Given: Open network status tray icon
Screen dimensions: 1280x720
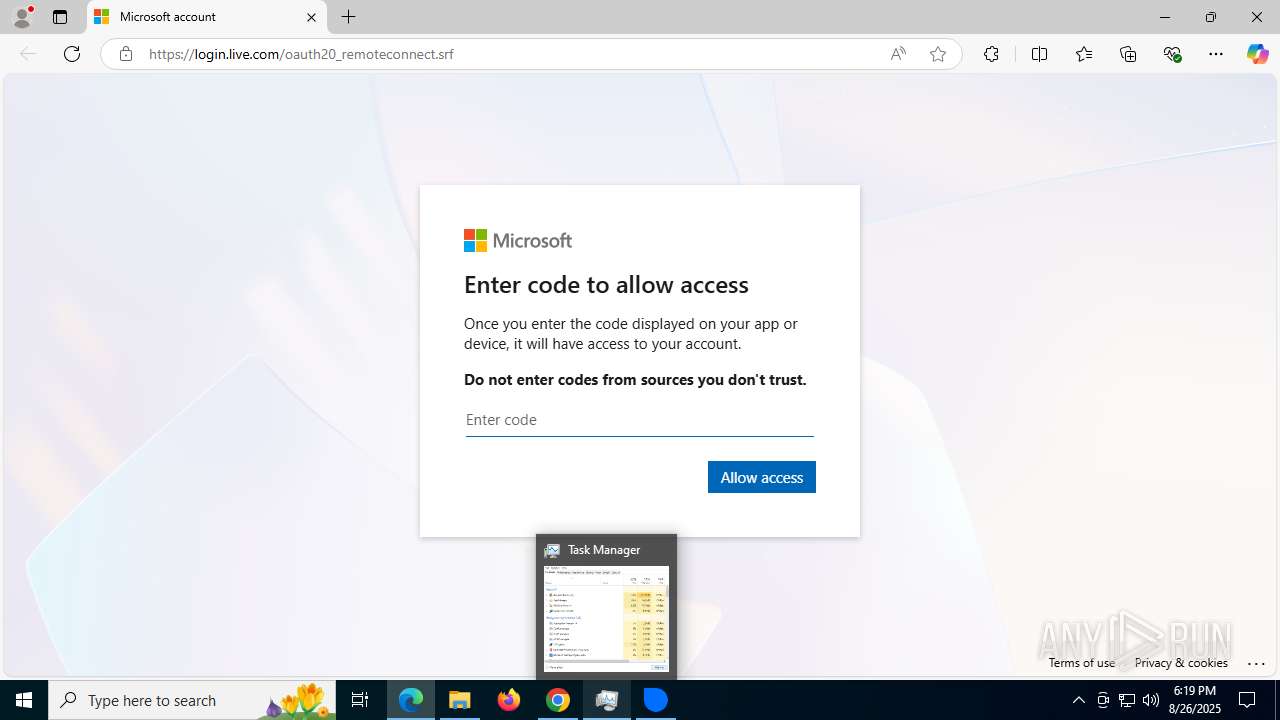Looking at the screenshot, I should (1127, 700).
